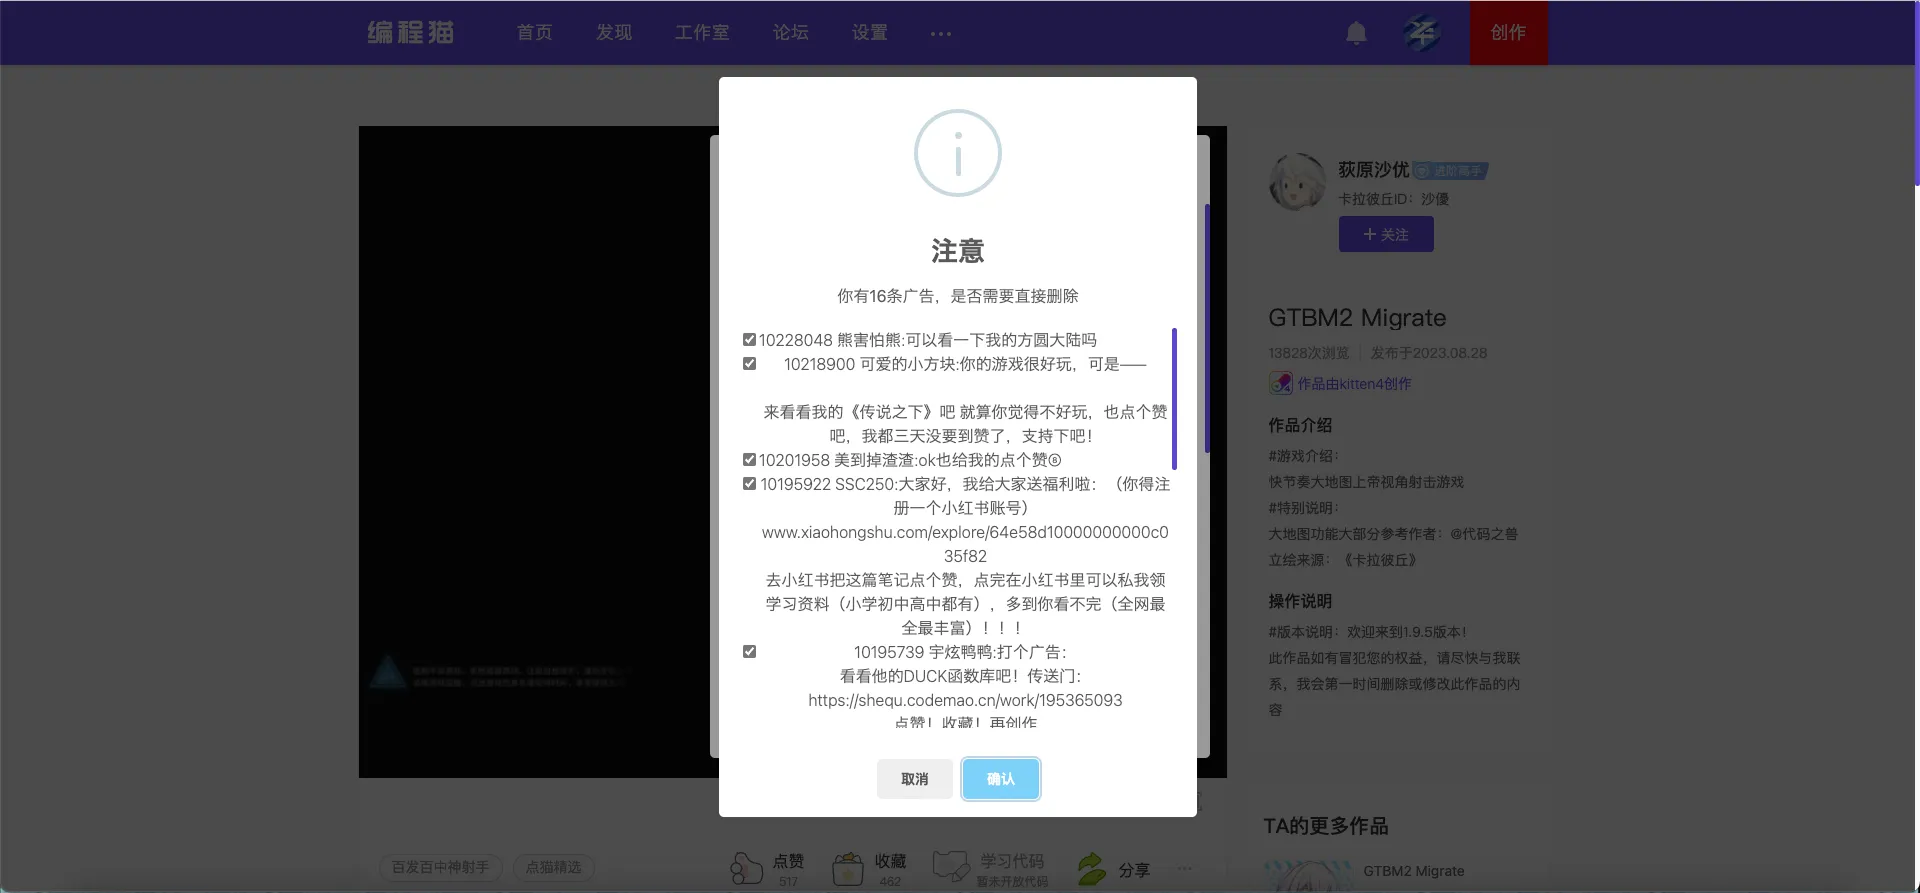Click the GTBM2 Migrate work title
The width and height of the screenshot is (1920, 893).
(1357, 318)
